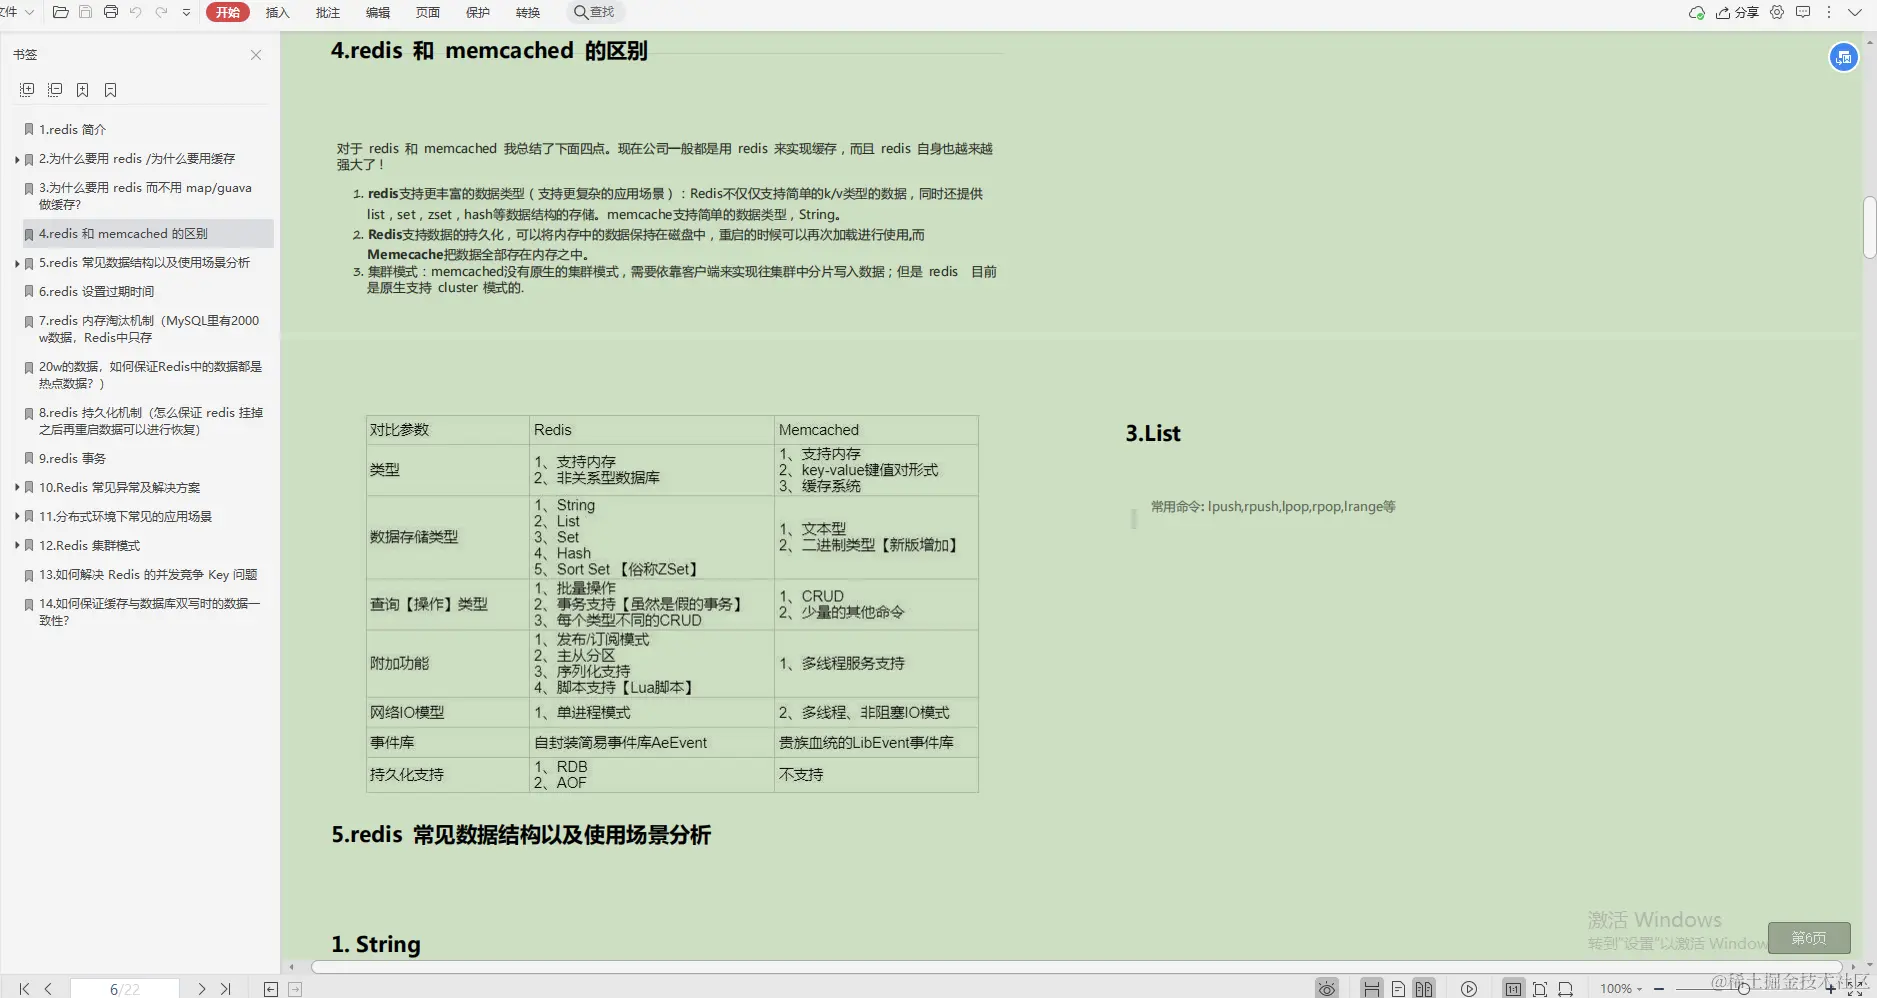The image size is (1877, 998).
Task: Switch to the 插入 ribbon tab
Action: 277,12
